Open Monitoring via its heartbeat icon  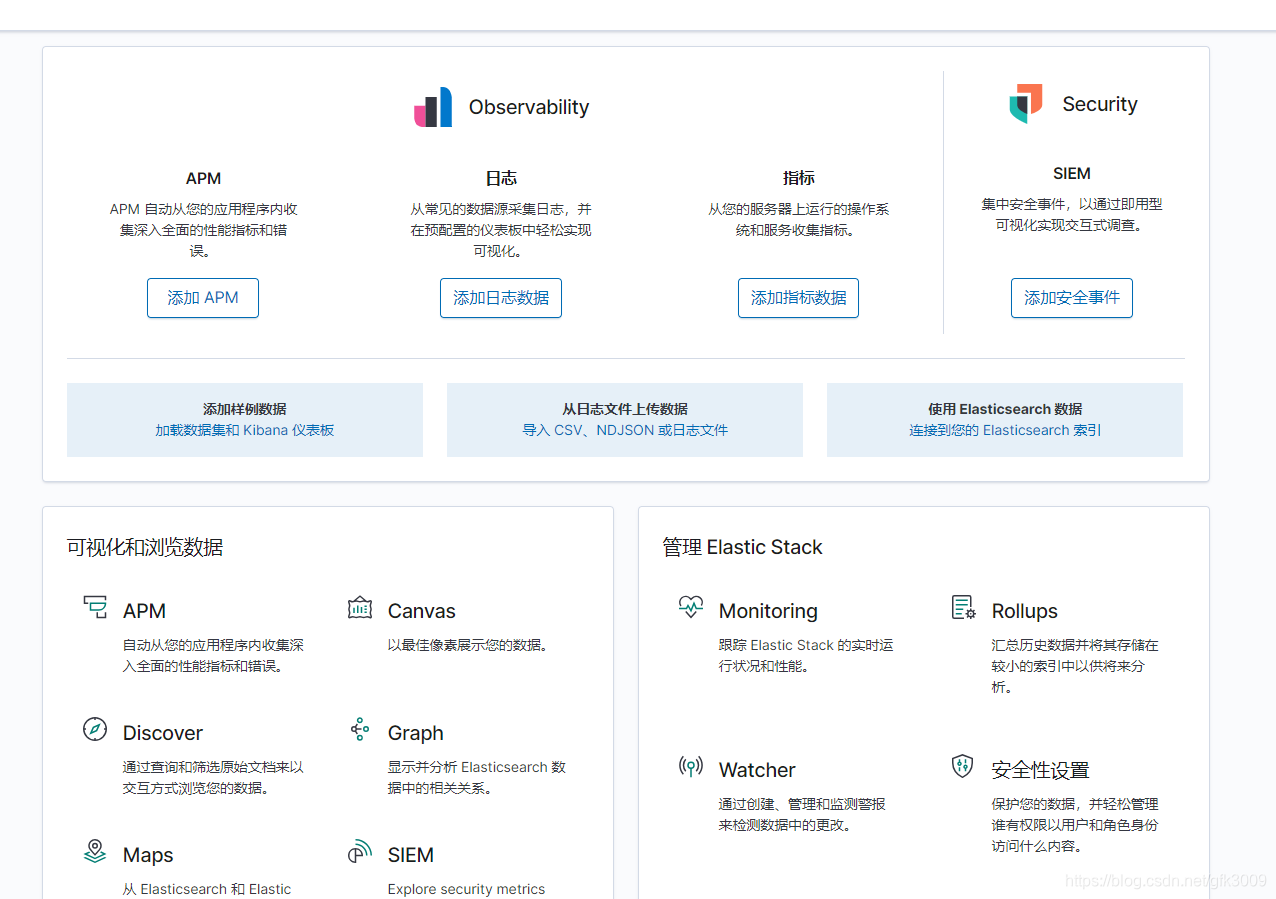point(691,608)
